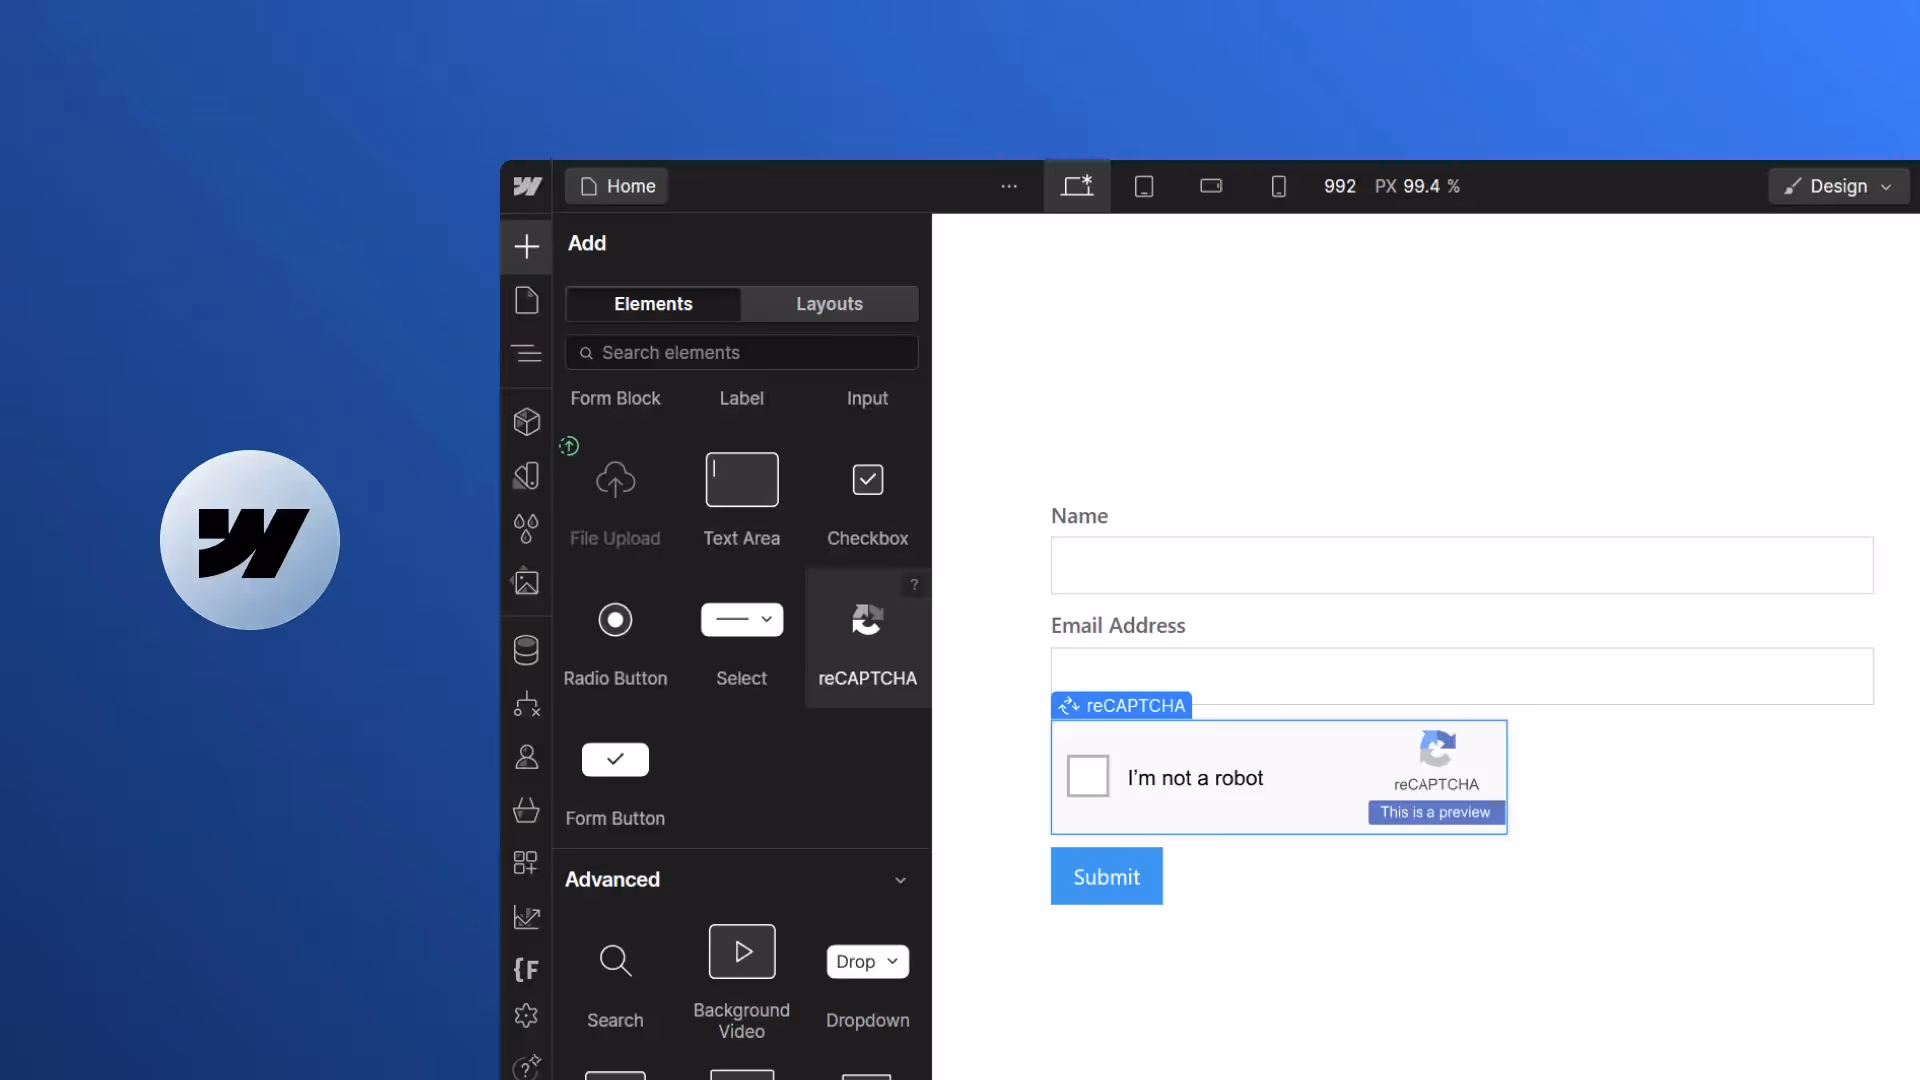This screenshot has height=1080, width=1920.
Task: Click the Search elements field
Action: pos(741,353)
